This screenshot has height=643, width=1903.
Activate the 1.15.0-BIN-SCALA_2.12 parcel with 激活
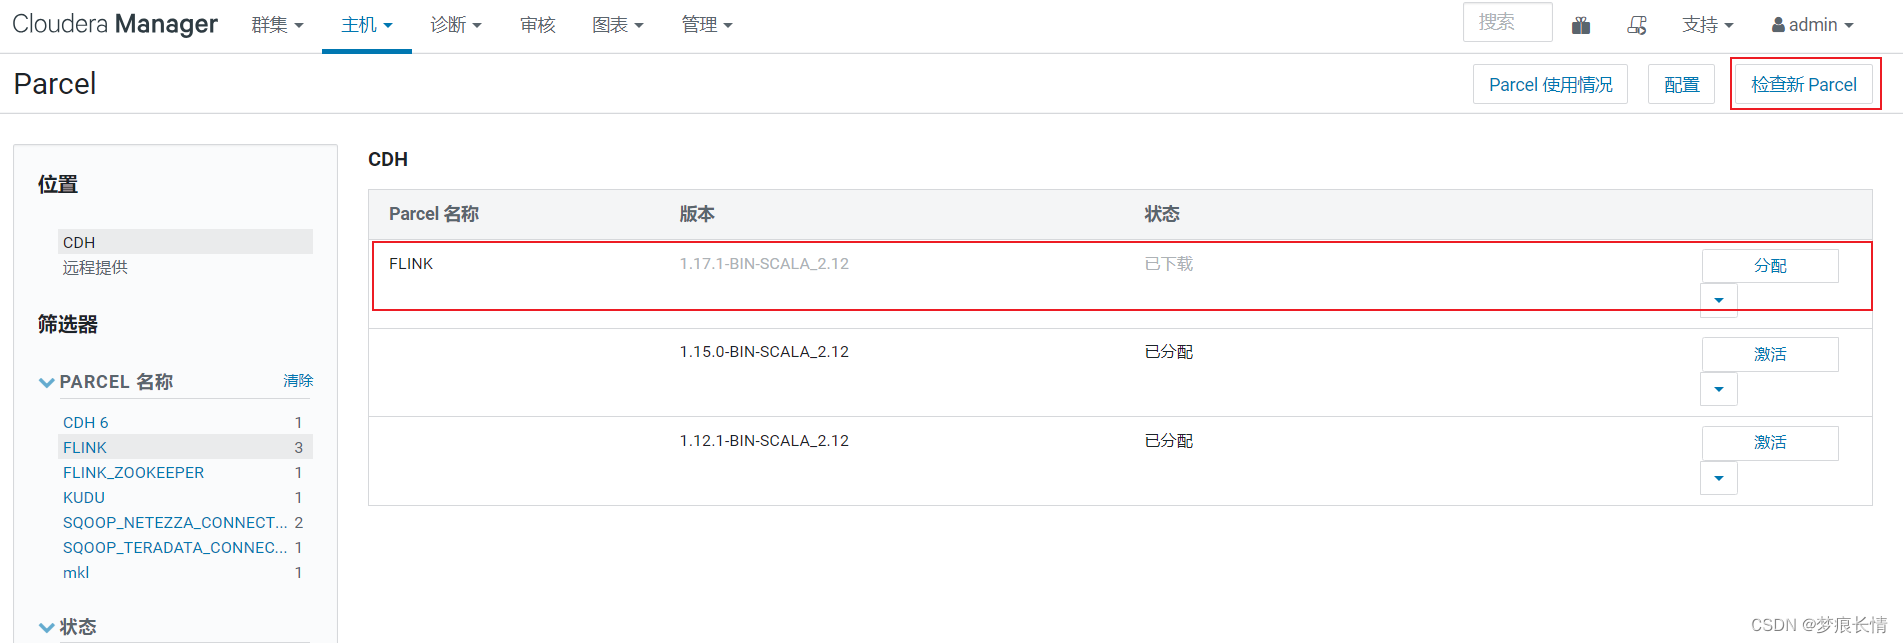[x=1770, y=354]
